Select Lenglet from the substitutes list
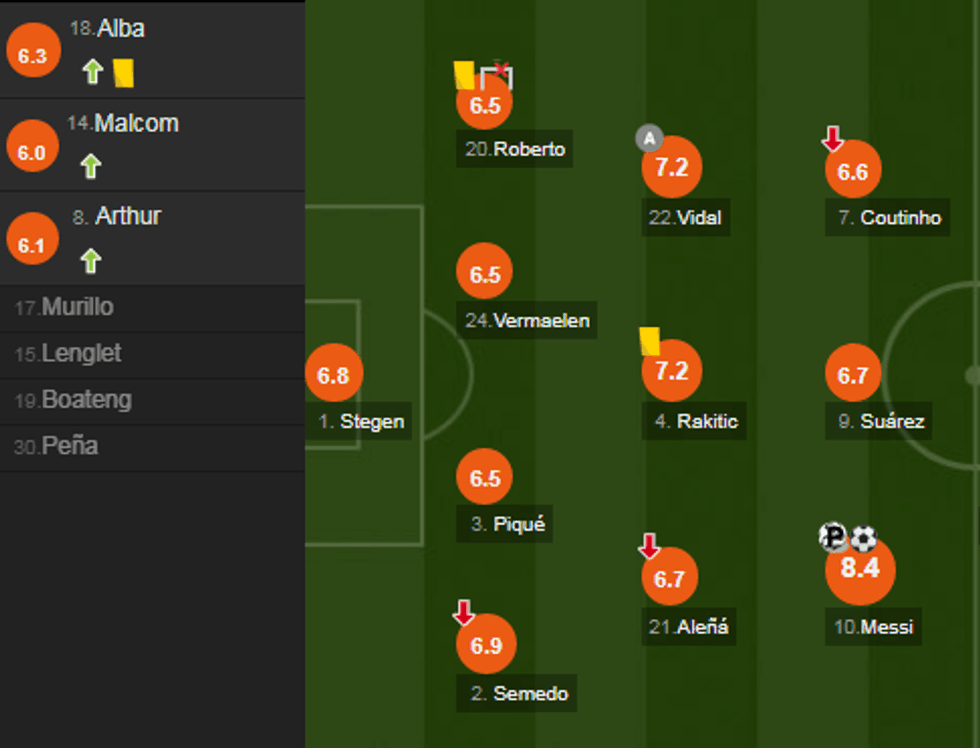 pos(81,354)
